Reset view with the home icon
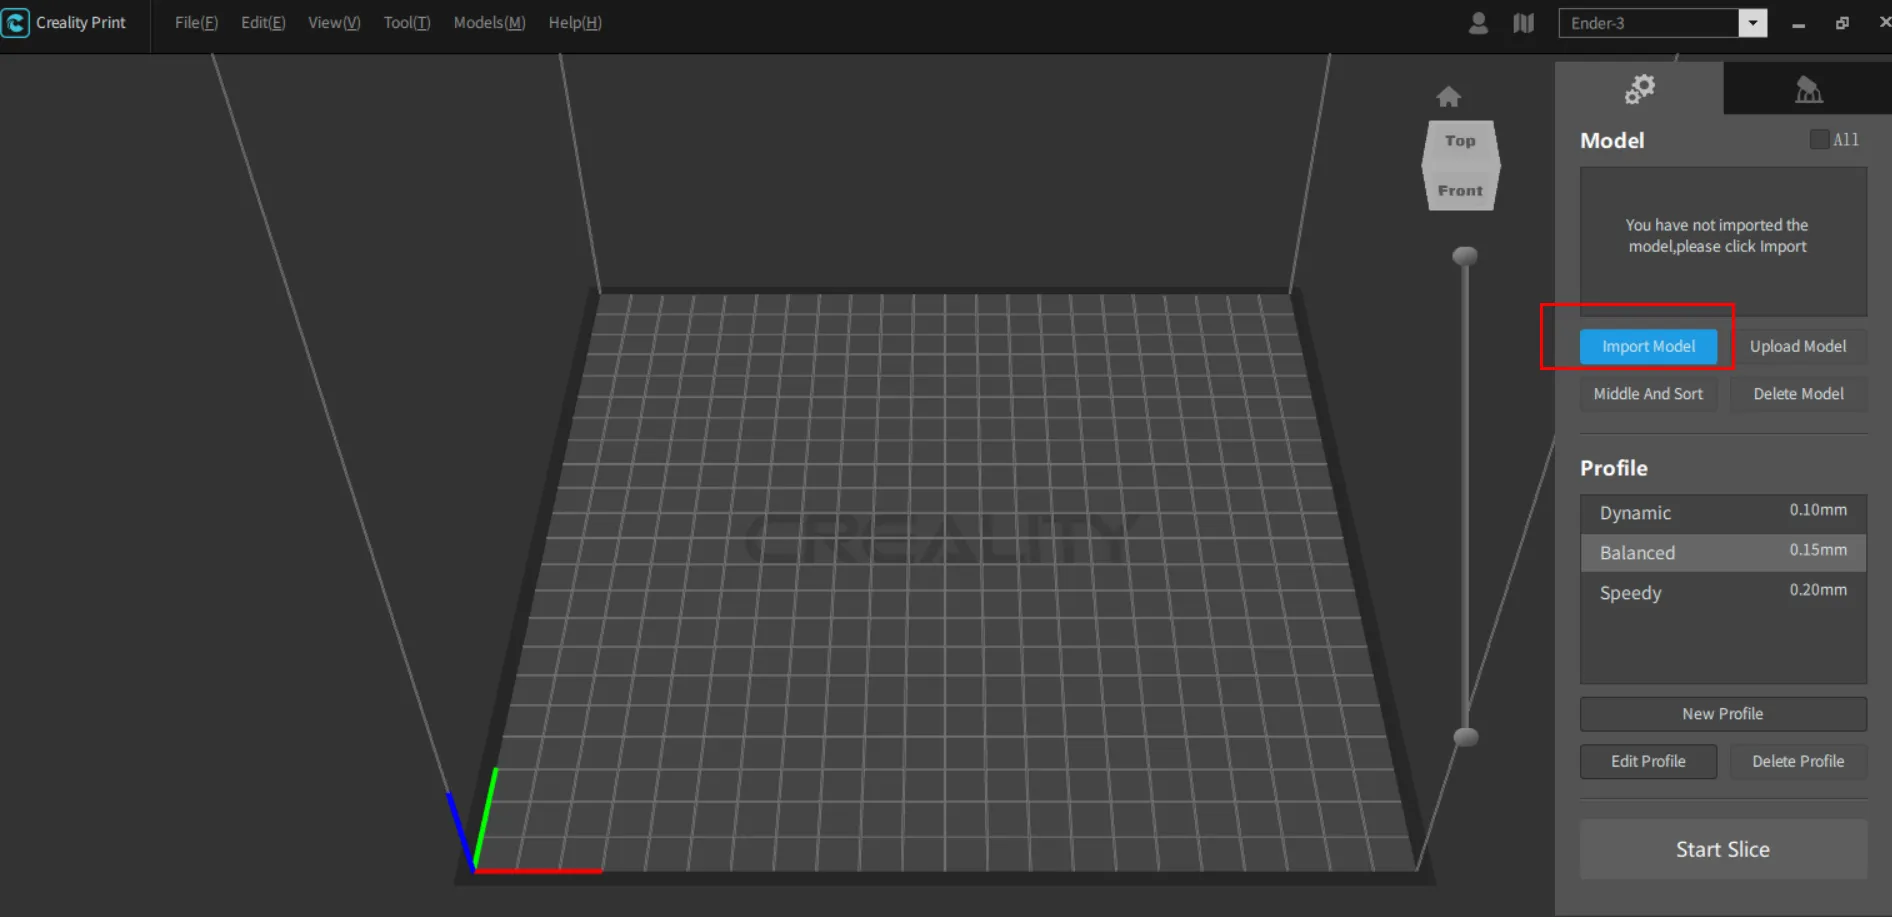 pos(1448,97)
